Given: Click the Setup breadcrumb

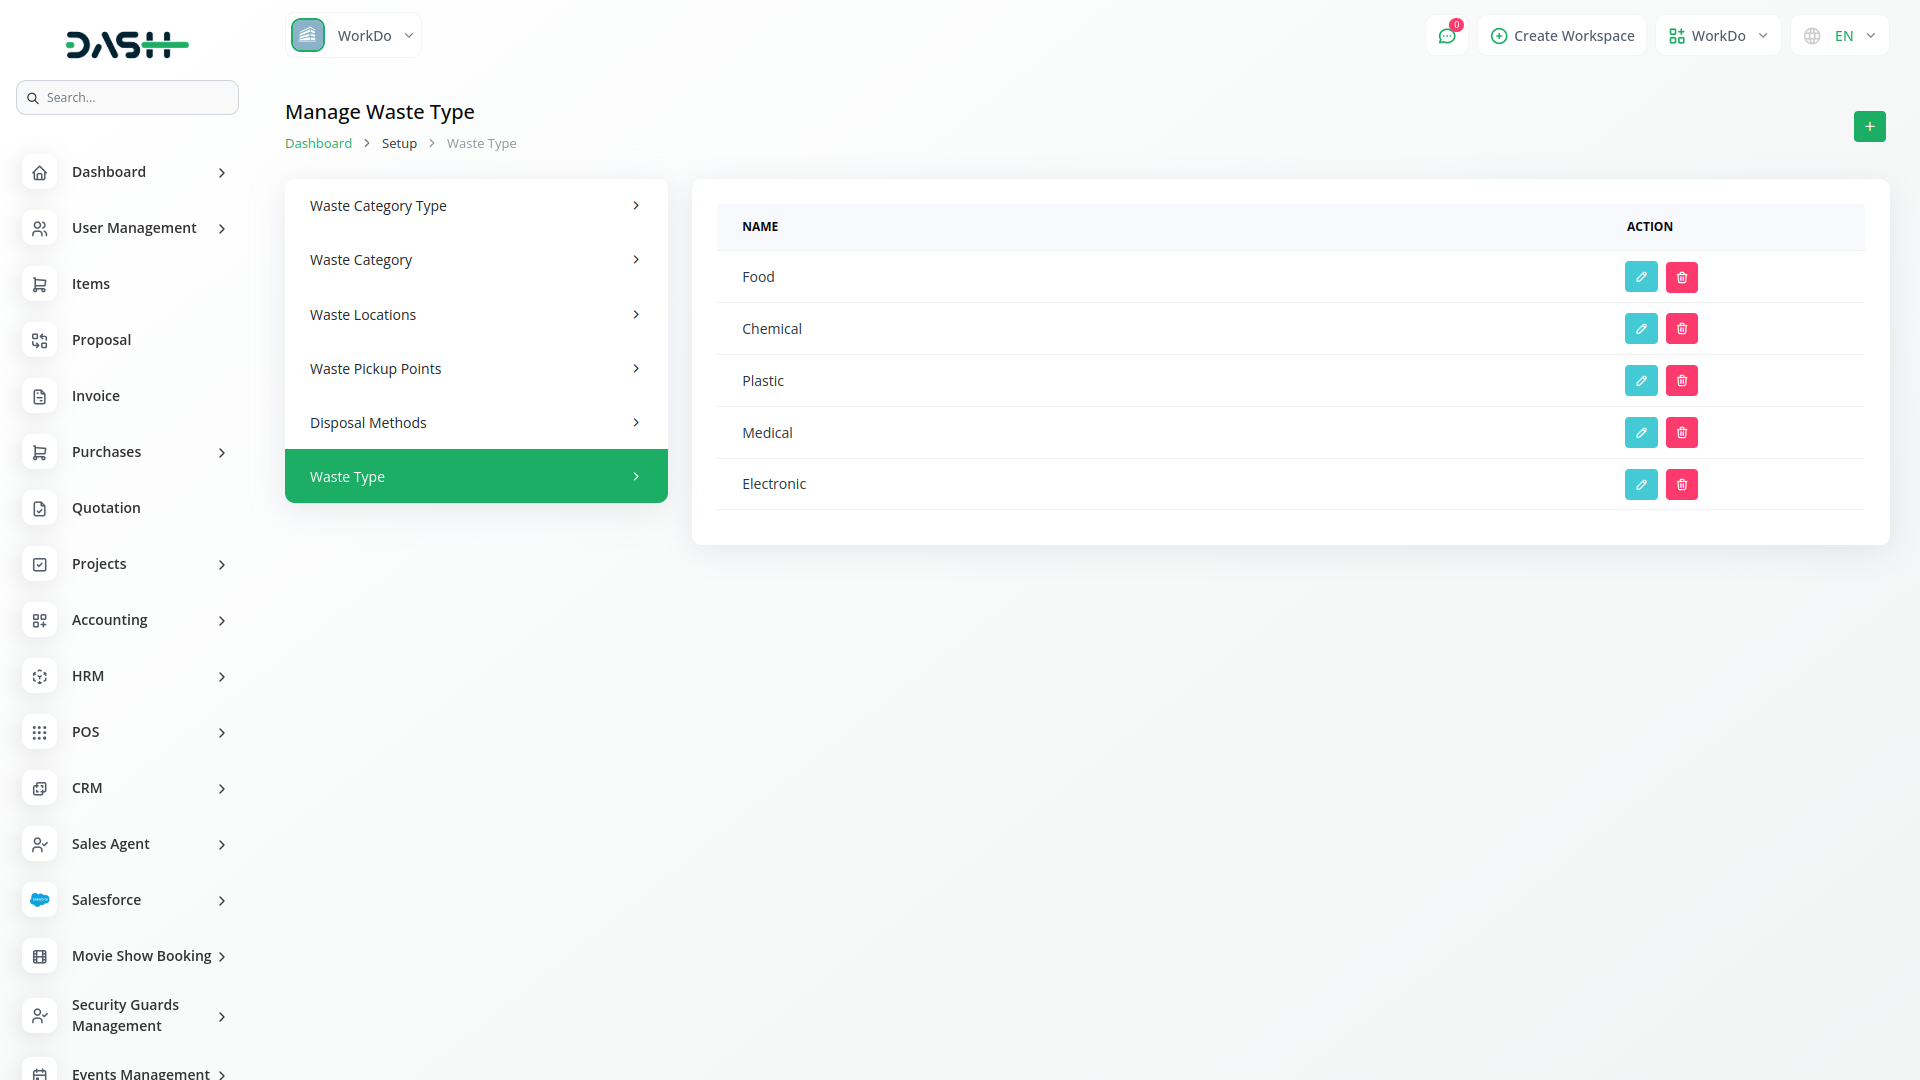Looking at the screenshot, I should (x=399, y=143).
